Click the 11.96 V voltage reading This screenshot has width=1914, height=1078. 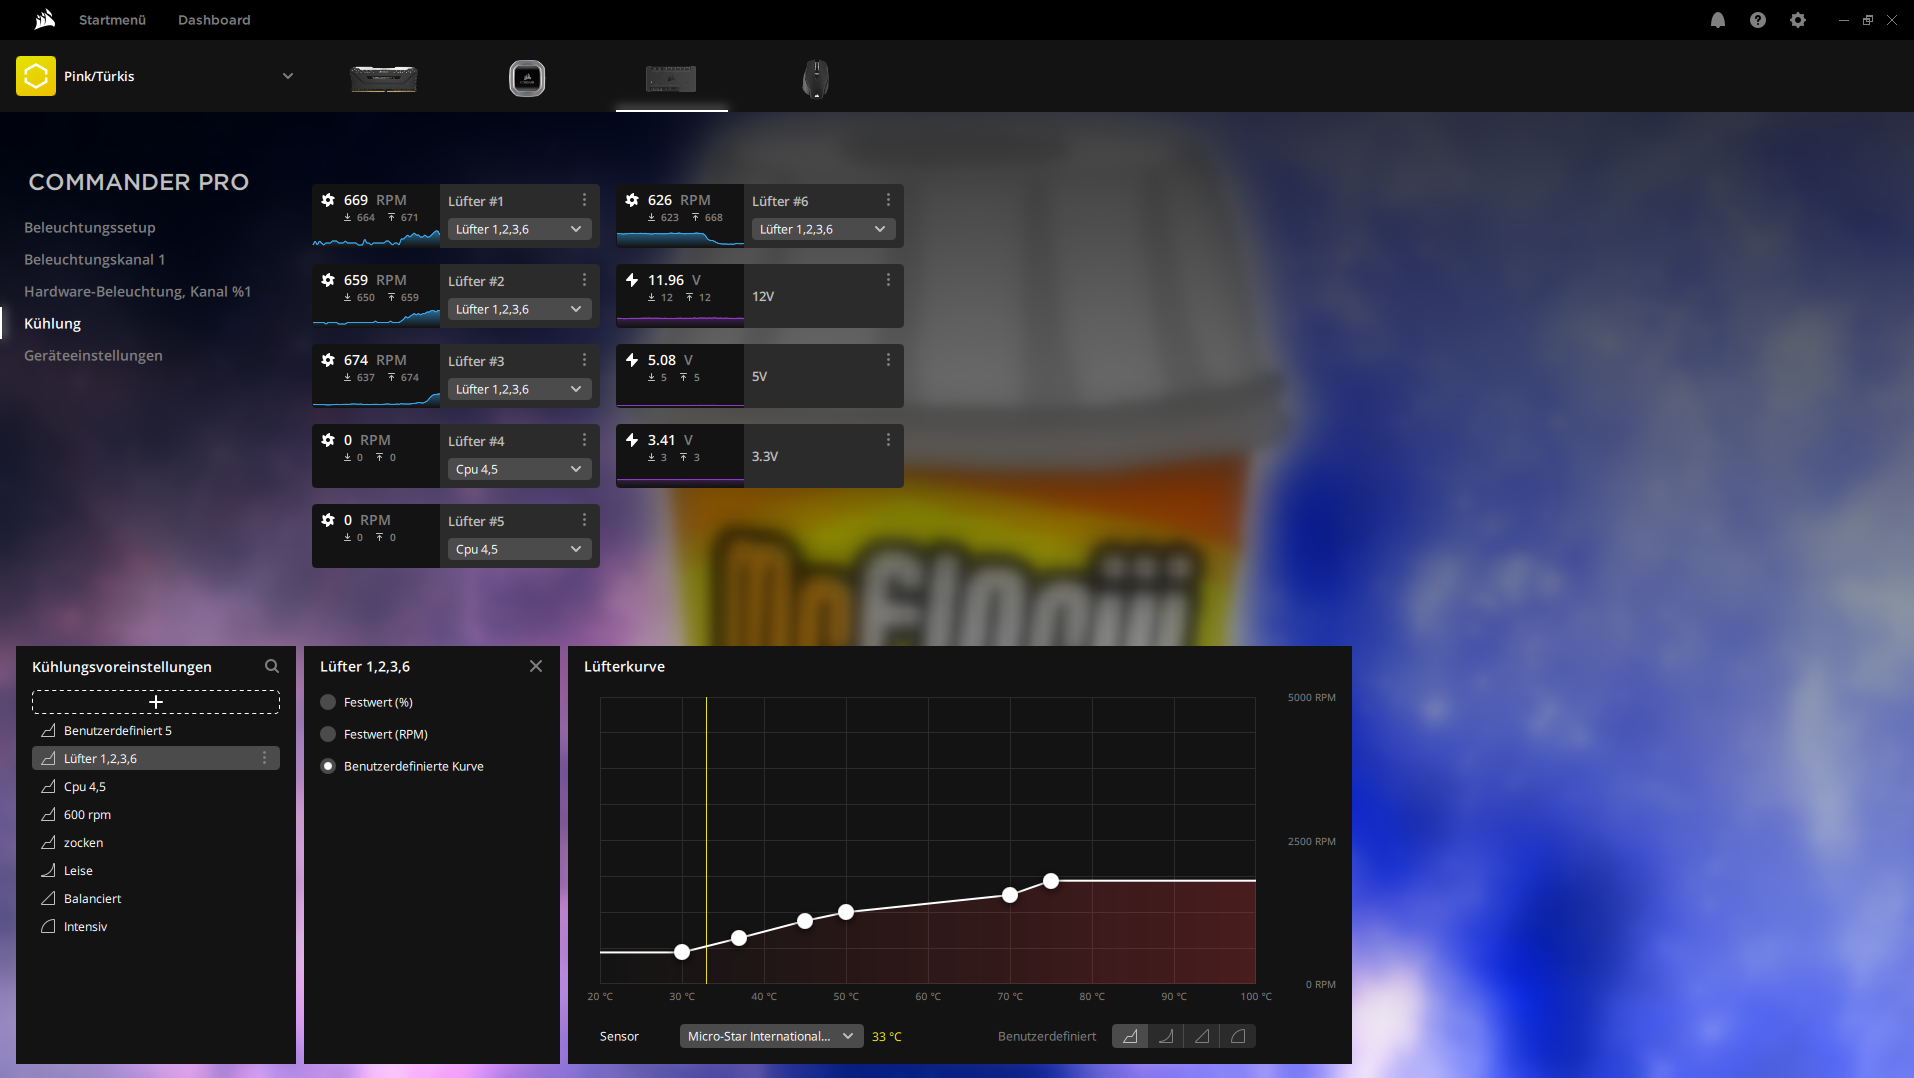[x=674, y=280]
